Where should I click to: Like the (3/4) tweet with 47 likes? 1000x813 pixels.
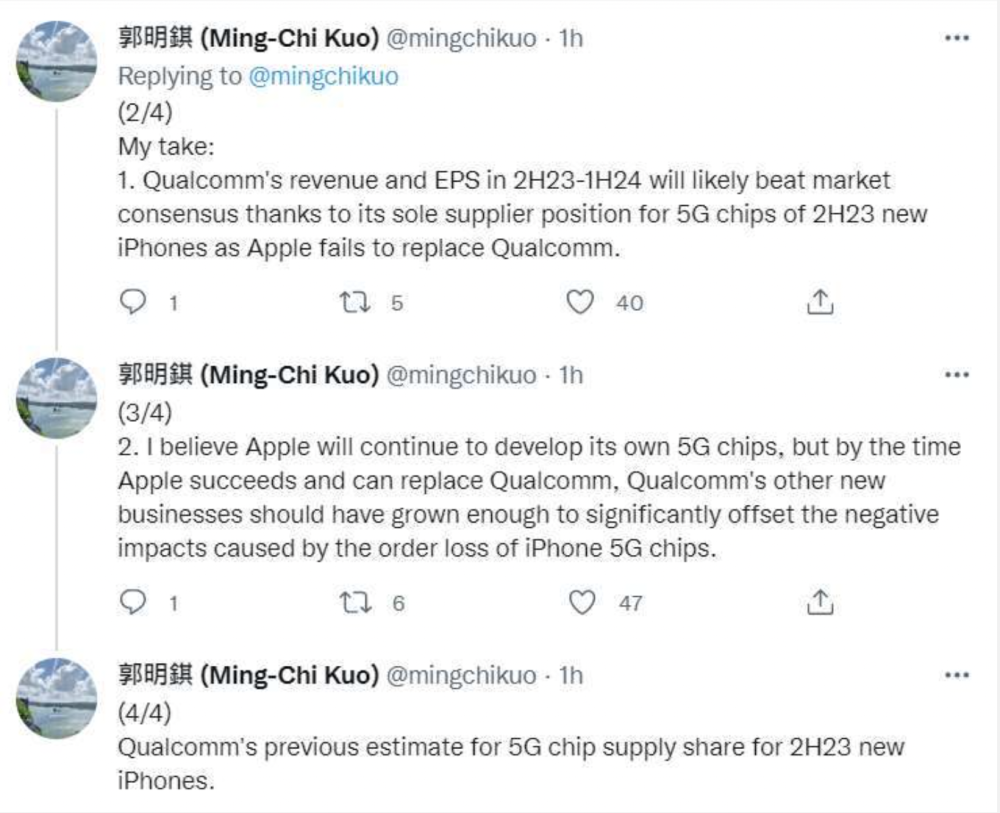582,603
